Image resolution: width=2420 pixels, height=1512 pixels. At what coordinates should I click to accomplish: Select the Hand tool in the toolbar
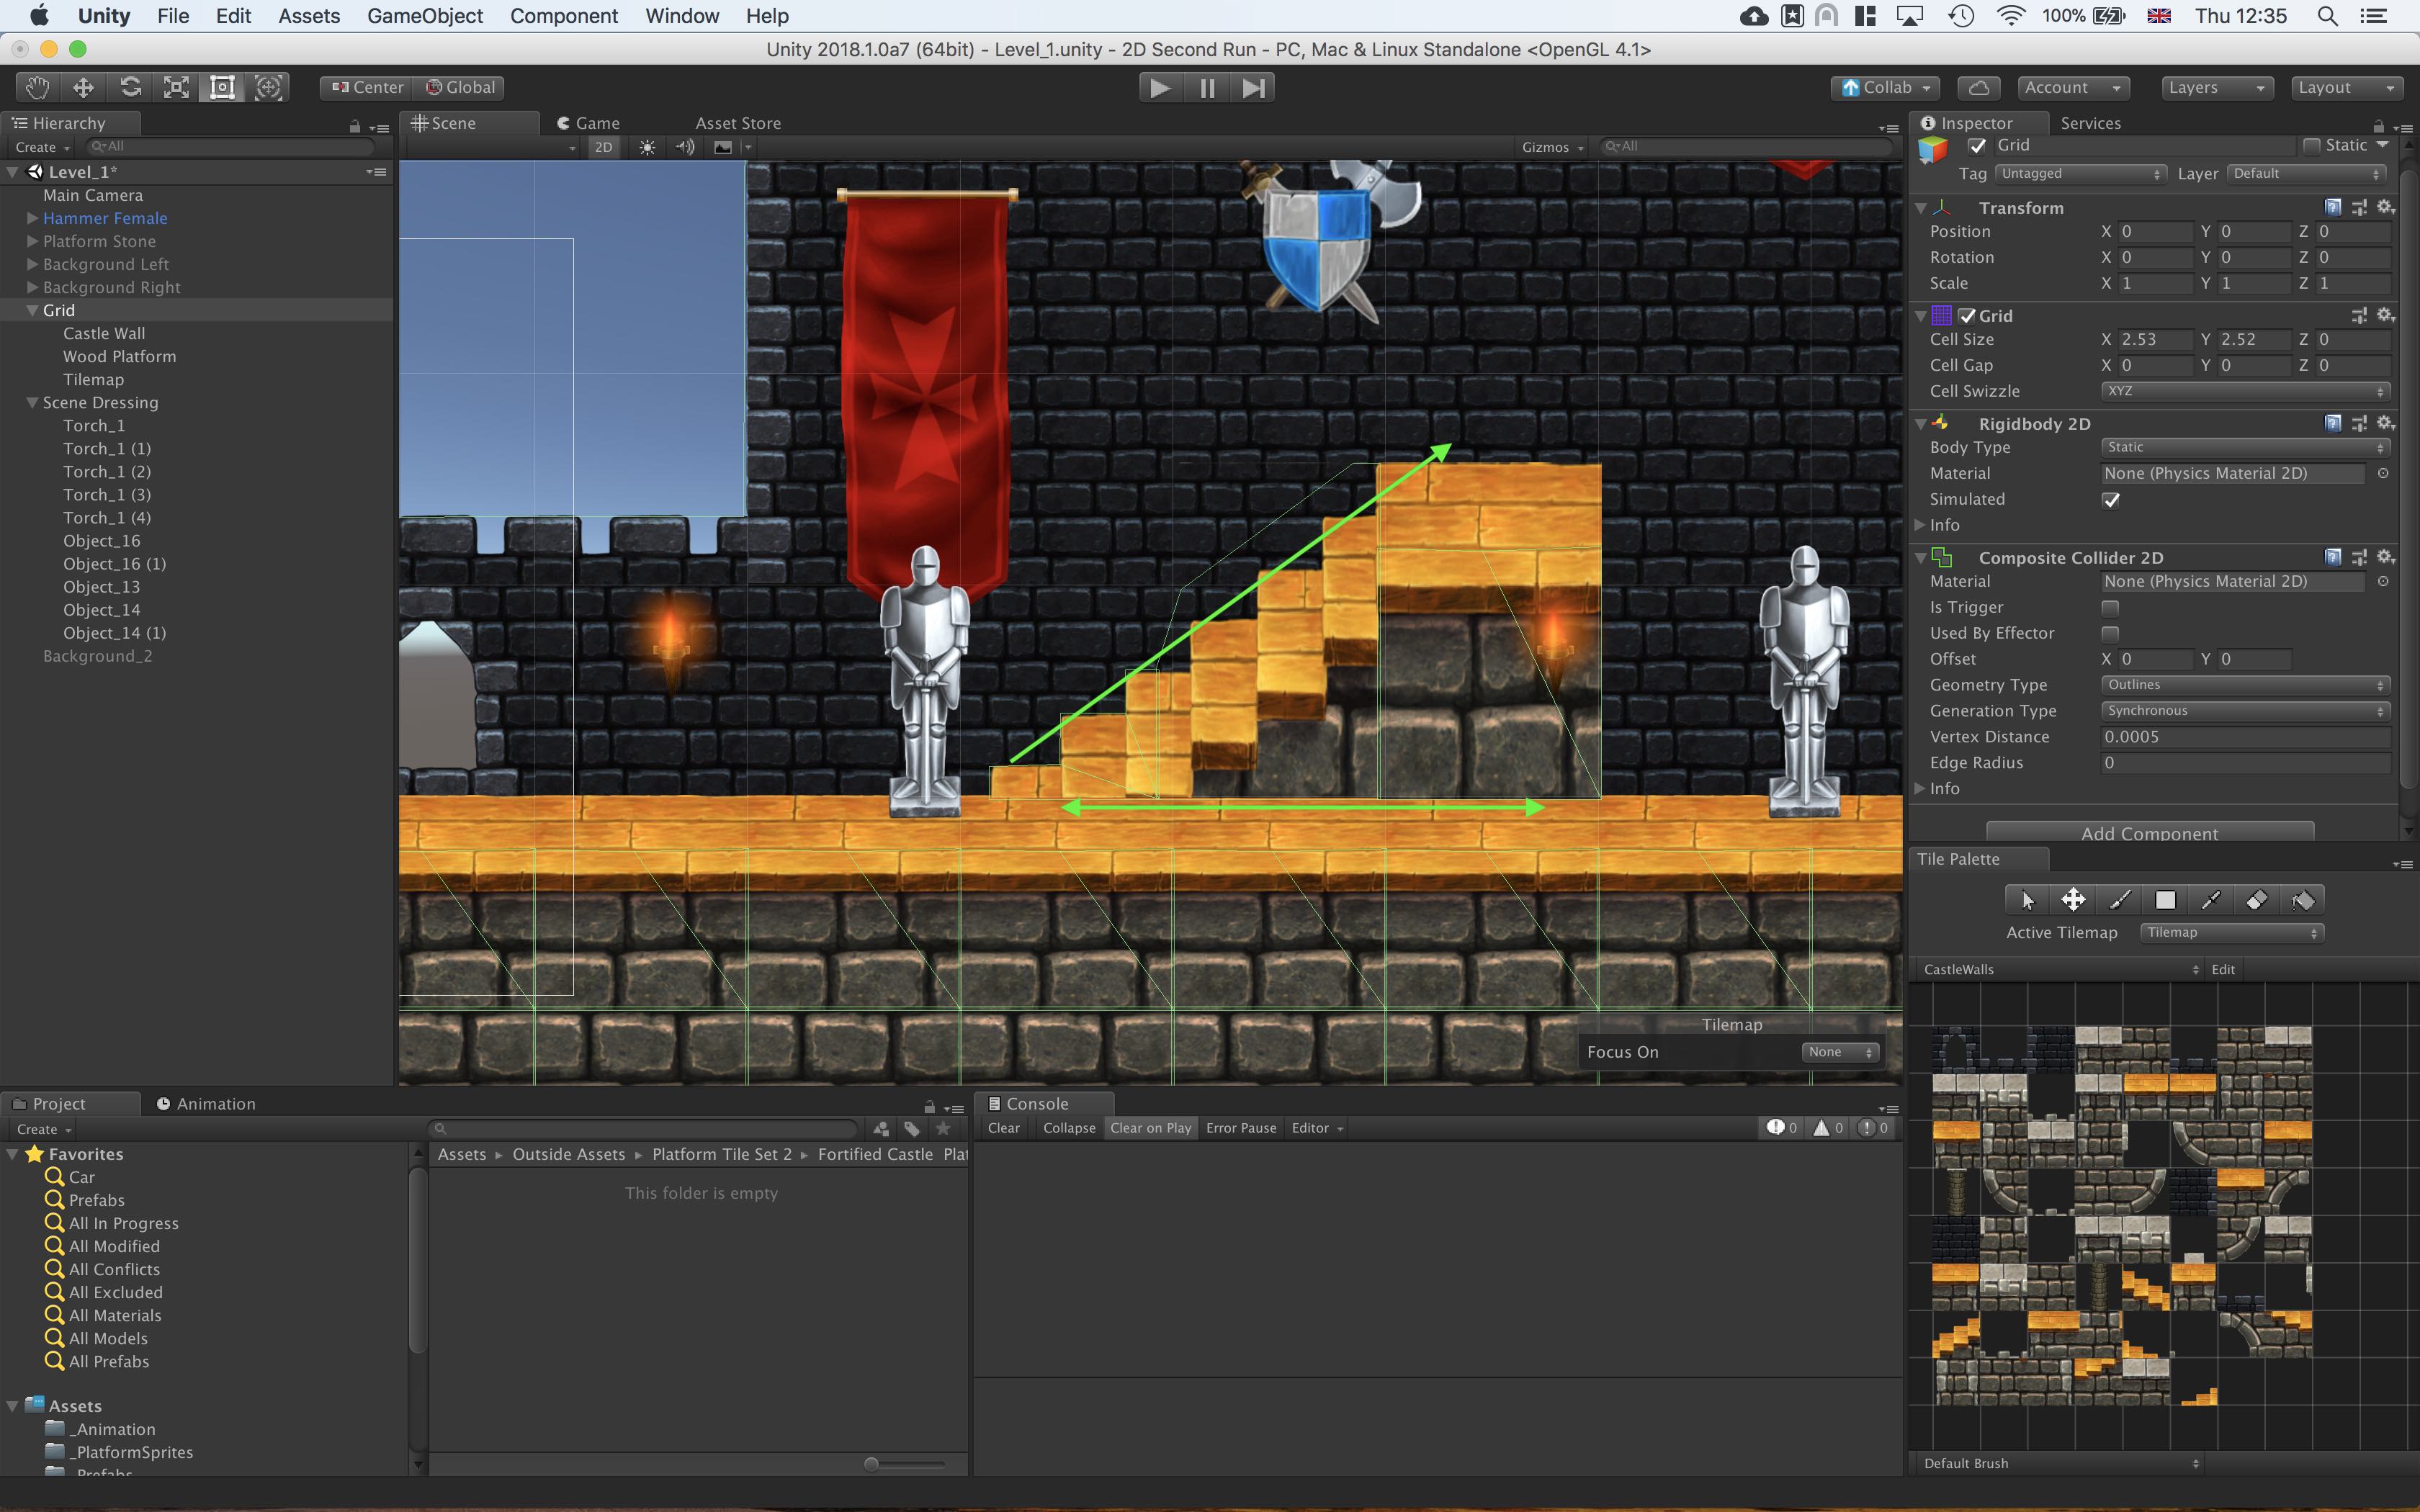pyautogui.click(x=36, y=87)
